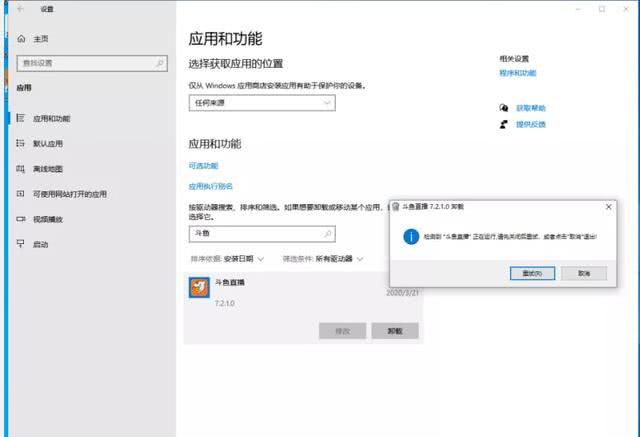The height and width of the screenshot is (437, 640).
Task: Click the 卸载 uninstall button
Action: click(395, 331)
